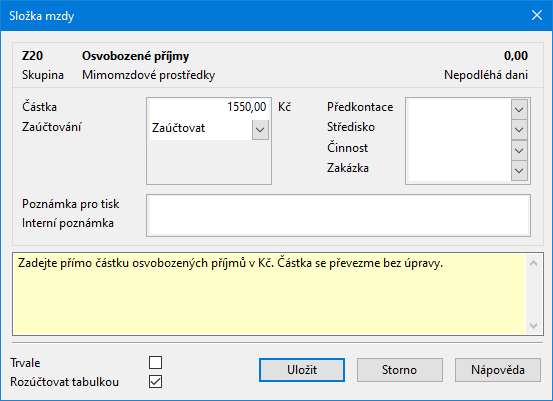Enable the Trvale checkbox

156,362
